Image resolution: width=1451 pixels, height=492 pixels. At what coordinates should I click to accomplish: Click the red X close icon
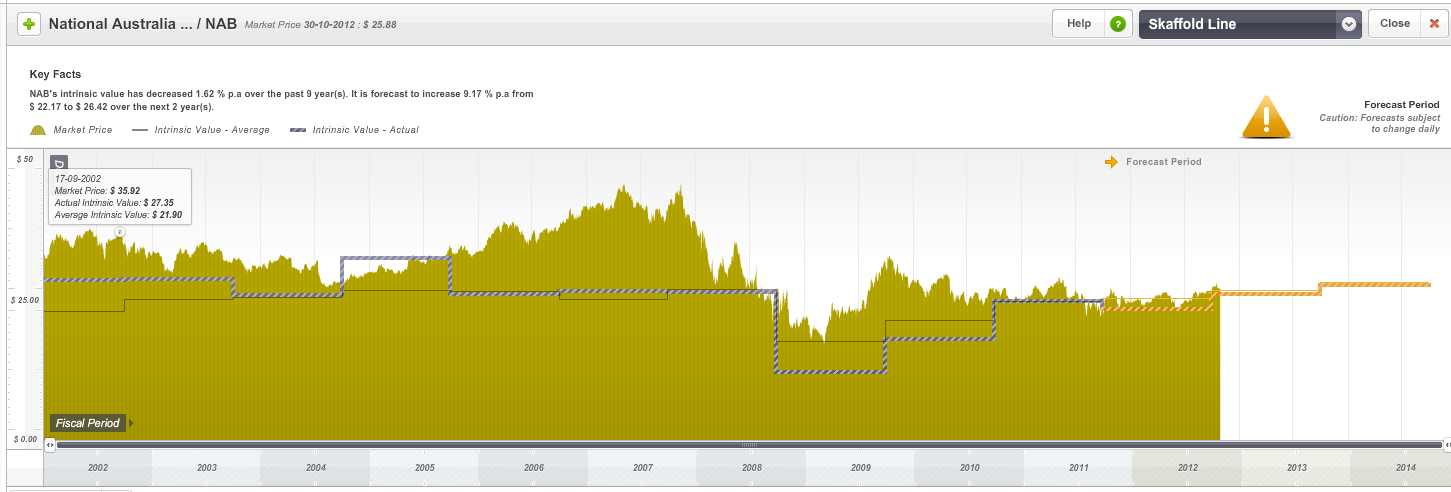(1432, 24)
